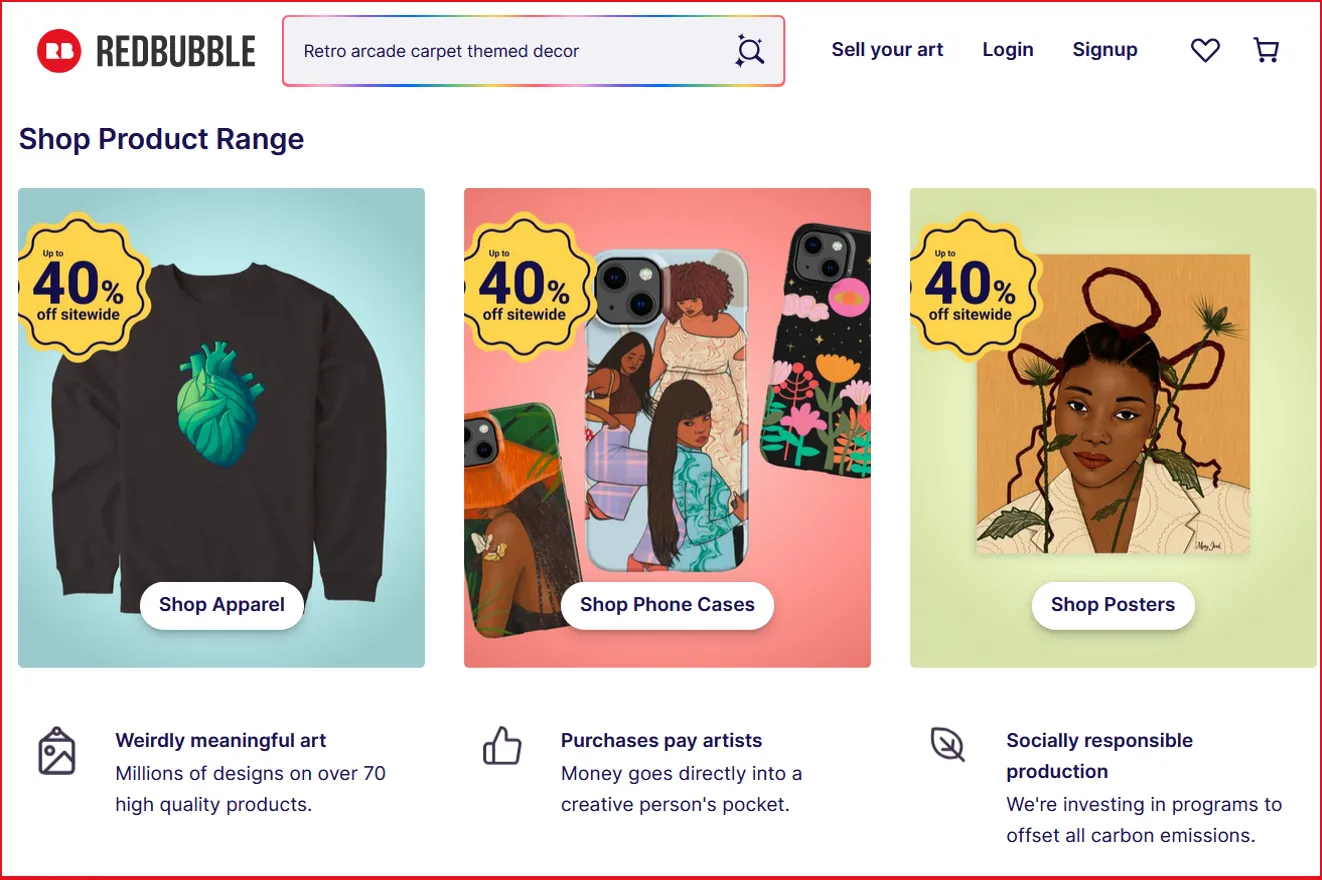Open the shopping cart icon
Image resolution: width=1322 pixels, height=880 pixels.
(x=1266, y=49)
